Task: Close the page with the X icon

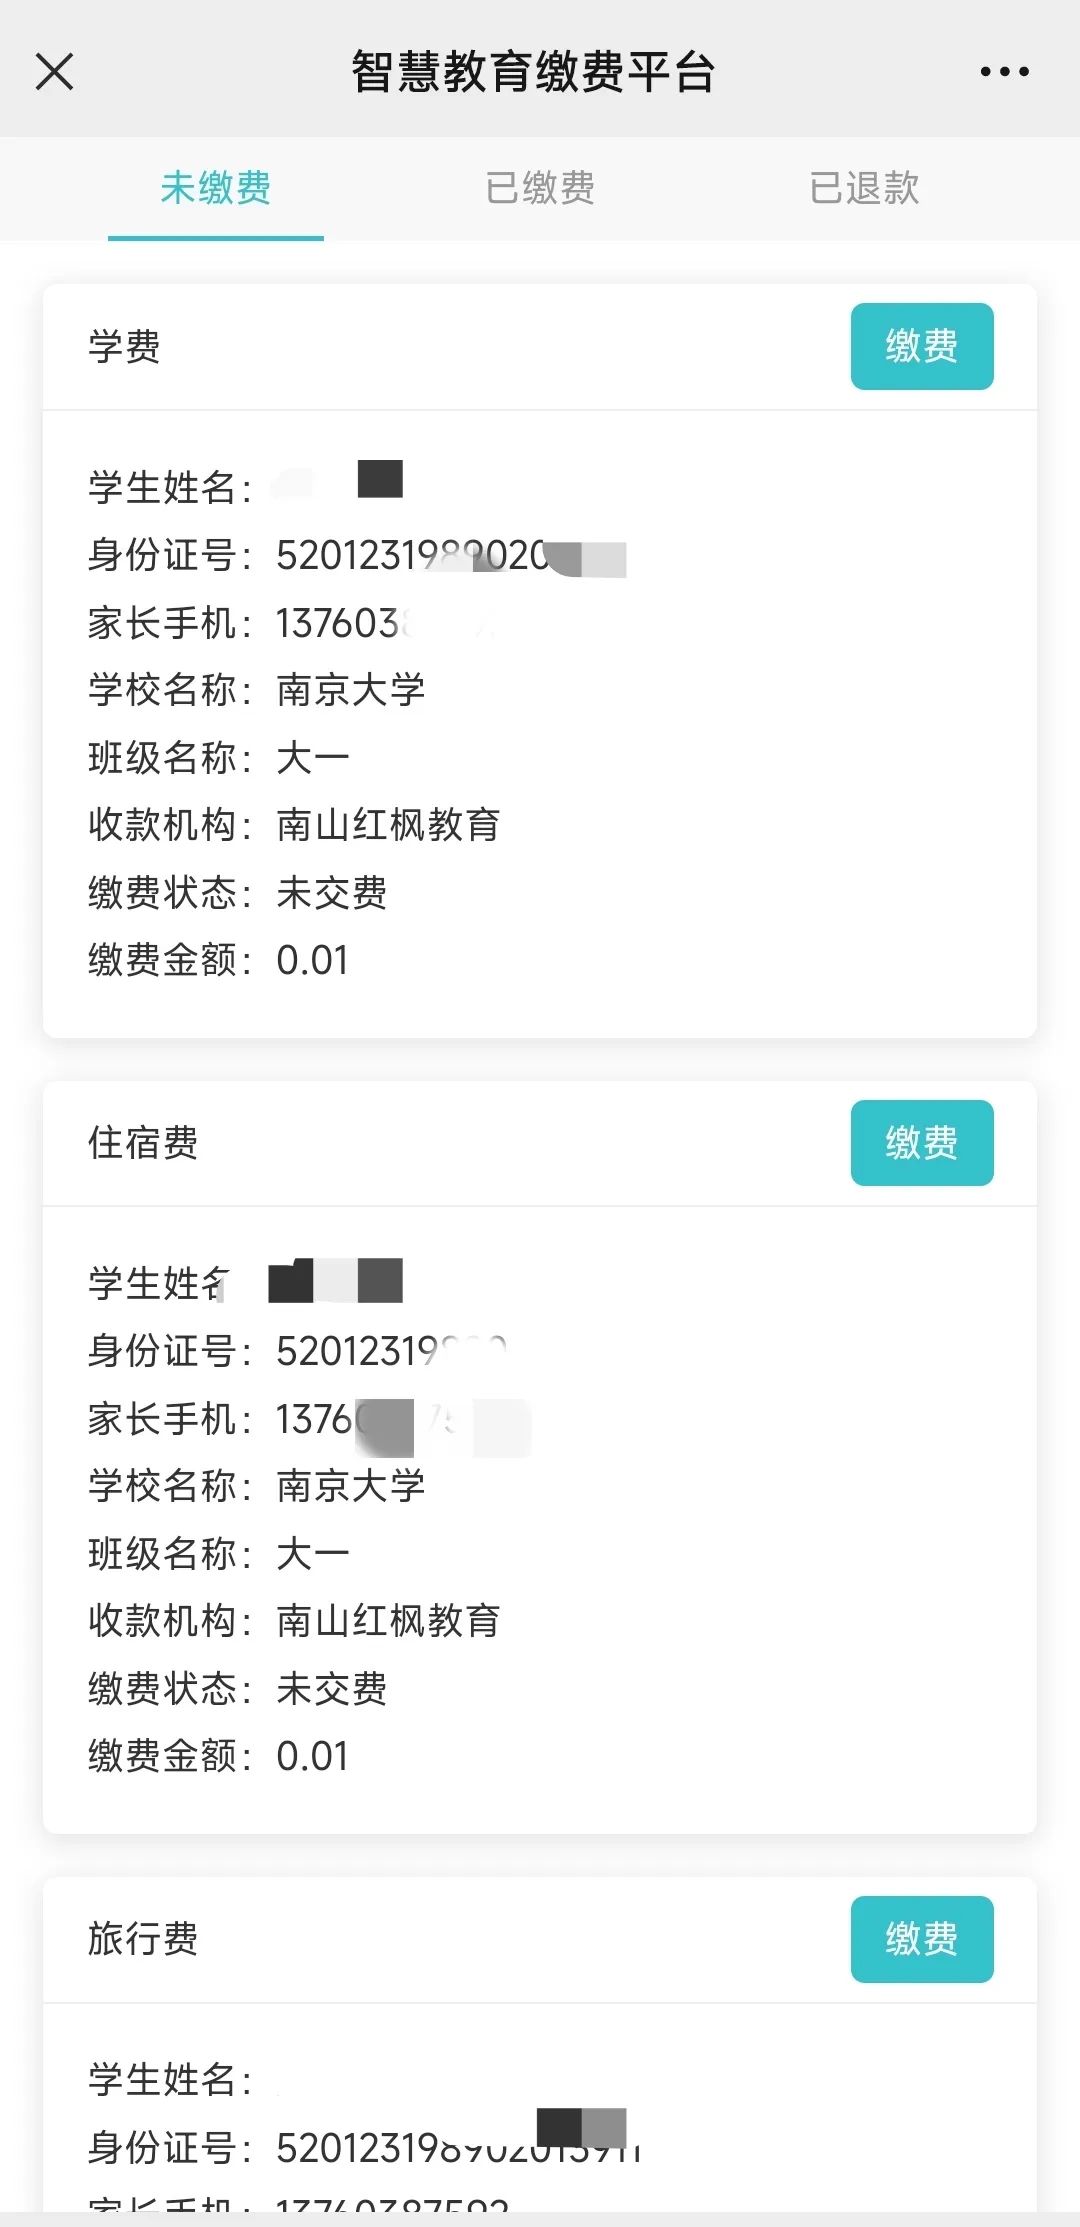Action: pos(54,72)
